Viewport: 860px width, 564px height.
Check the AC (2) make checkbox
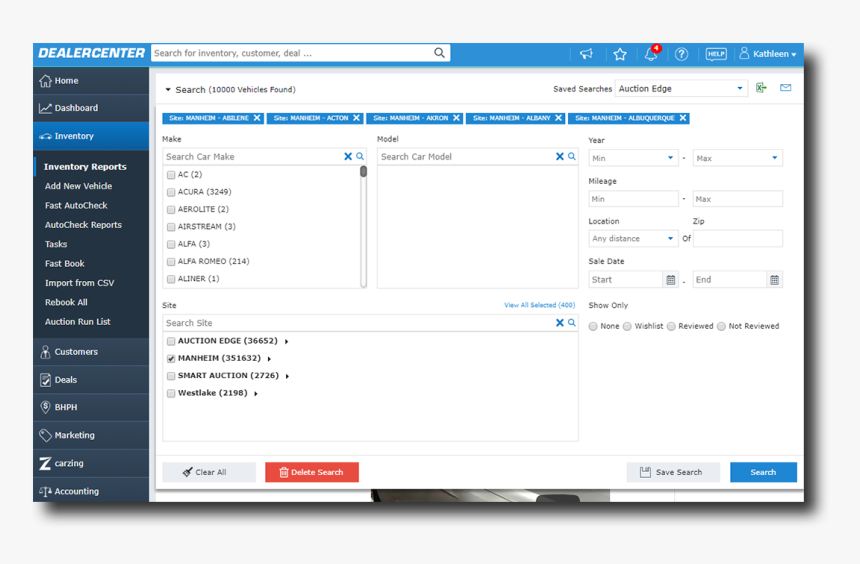pyautogui.click(x=171, y=175)
